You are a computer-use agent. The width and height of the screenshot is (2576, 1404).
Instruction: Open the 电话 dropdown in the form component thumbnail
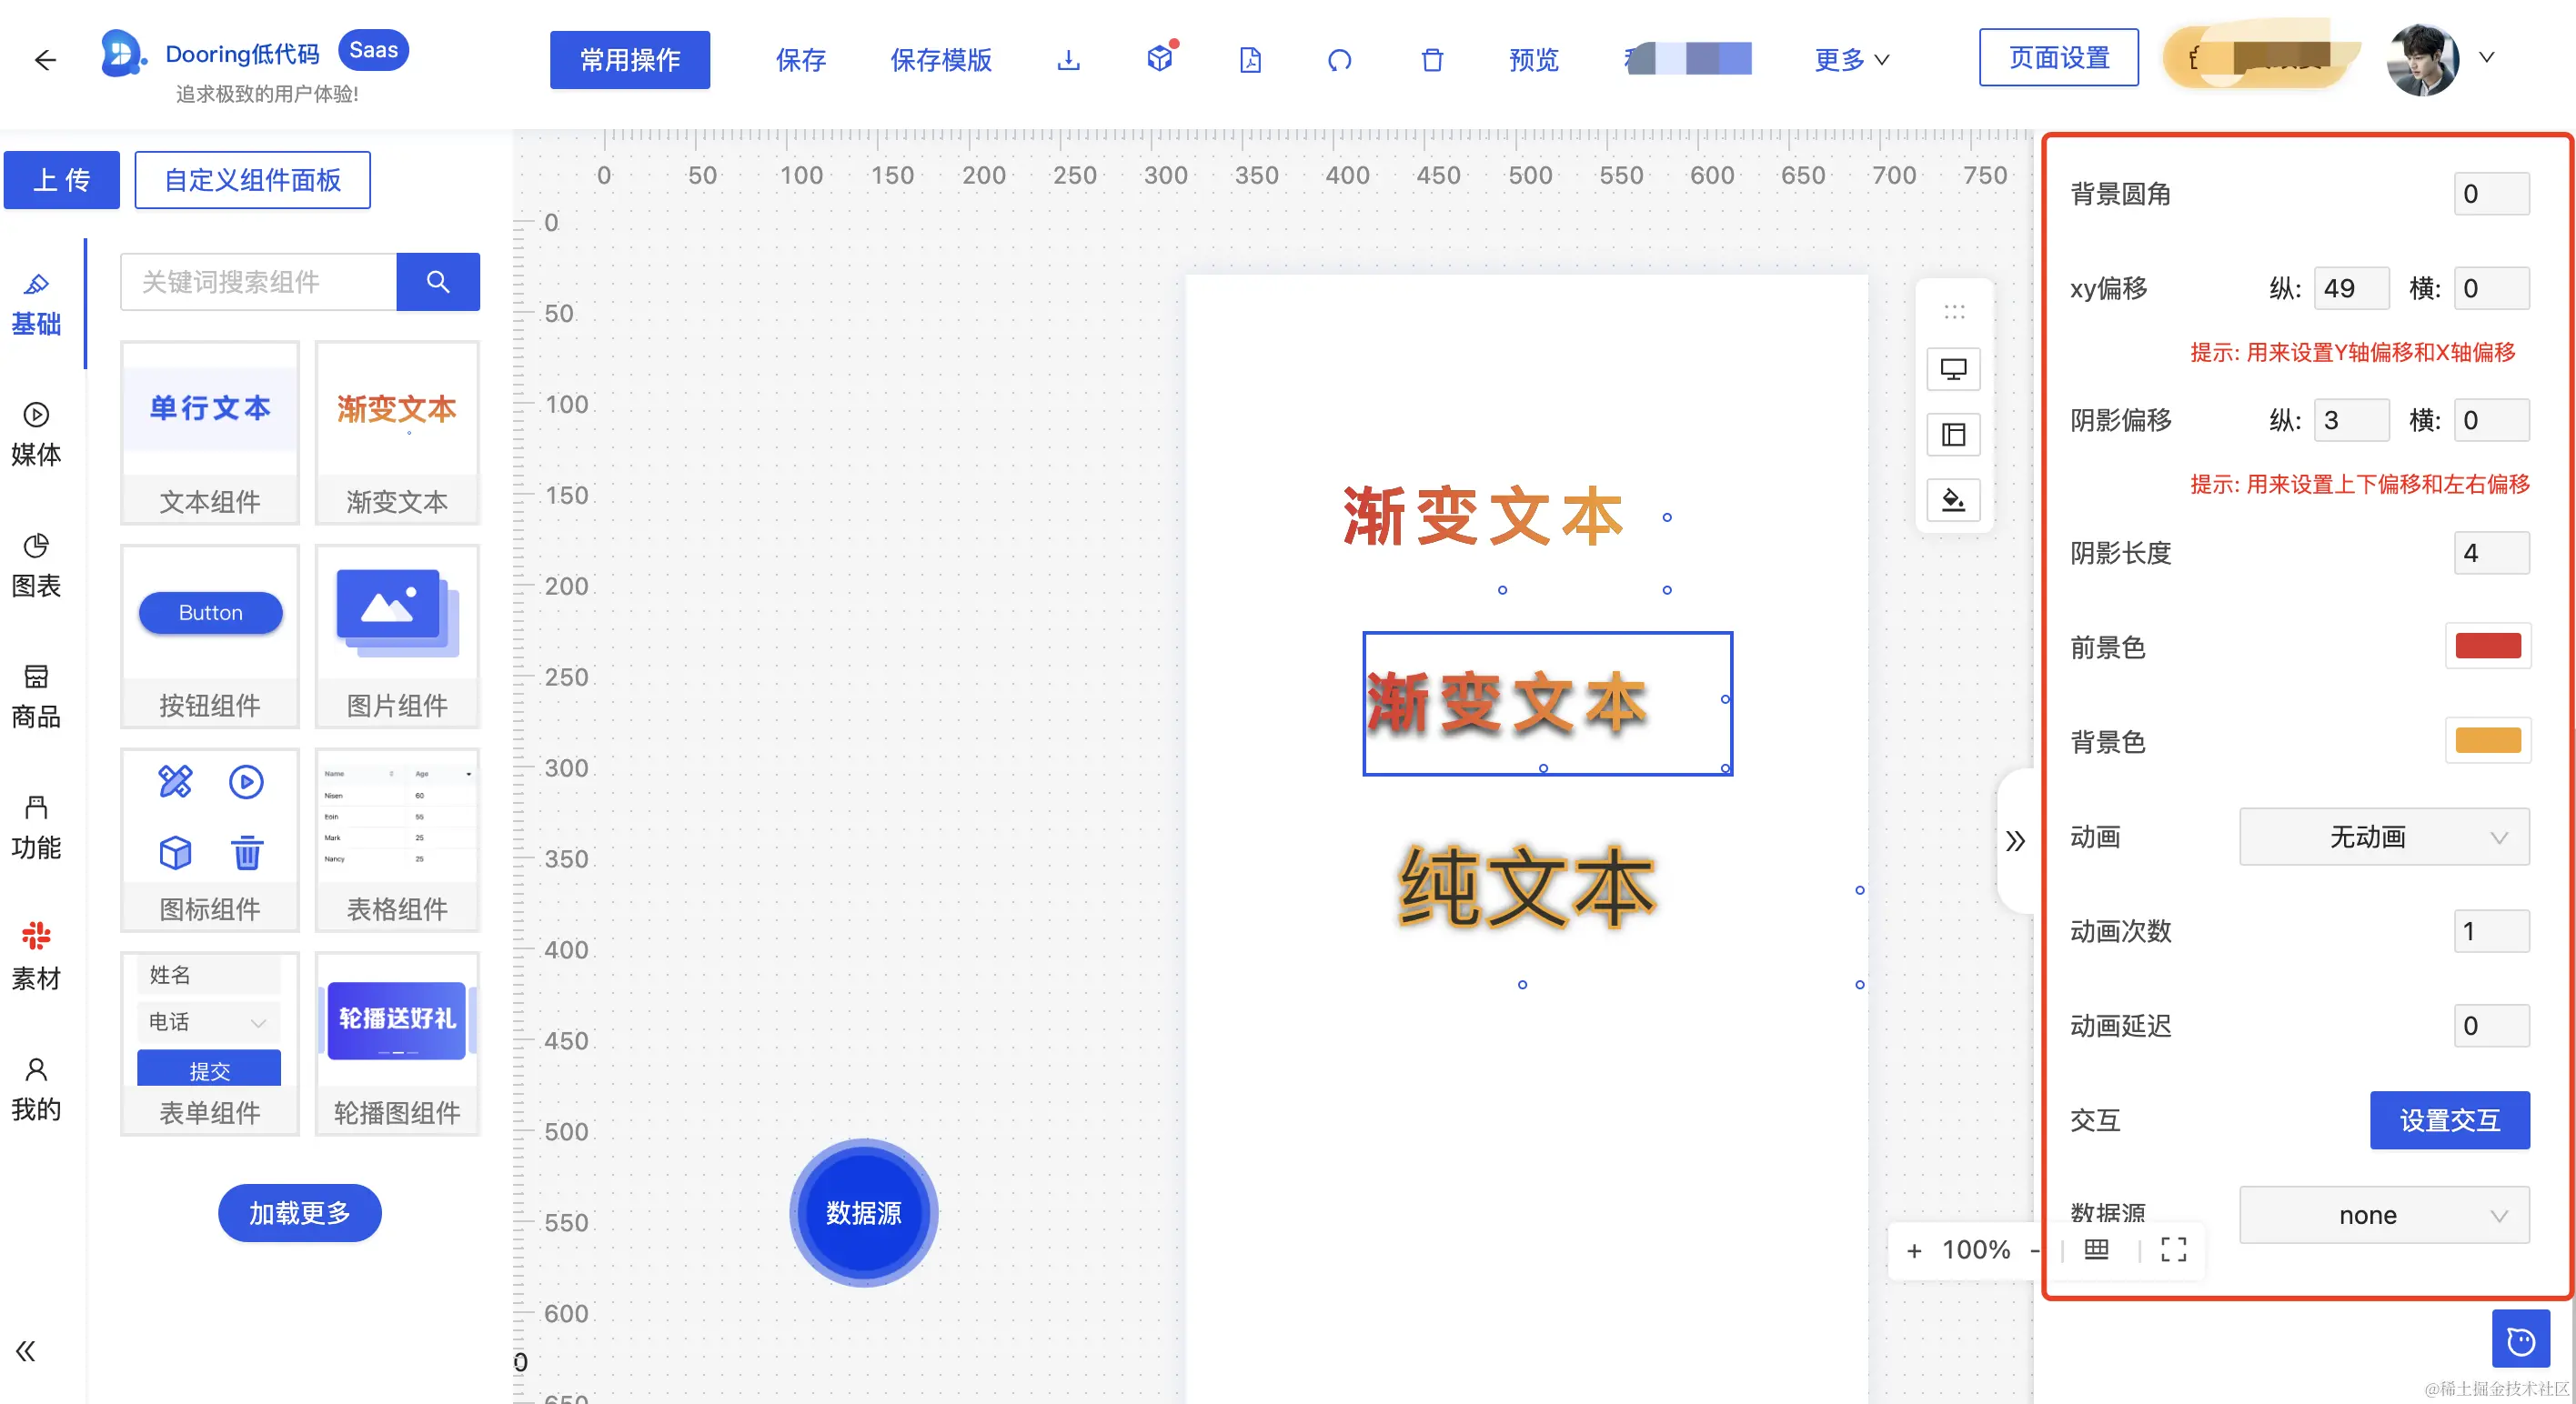pos(208,1022)
